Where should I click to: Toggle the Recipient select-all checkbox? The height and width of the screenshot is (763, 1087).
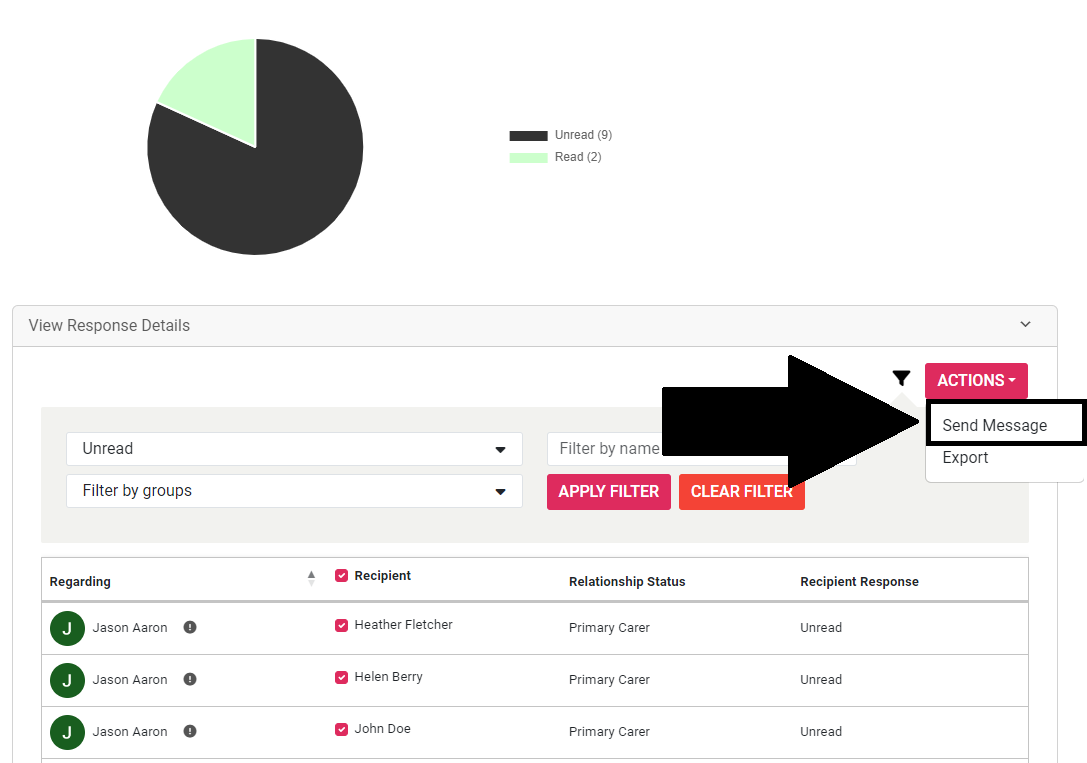(x=341, y=576)
